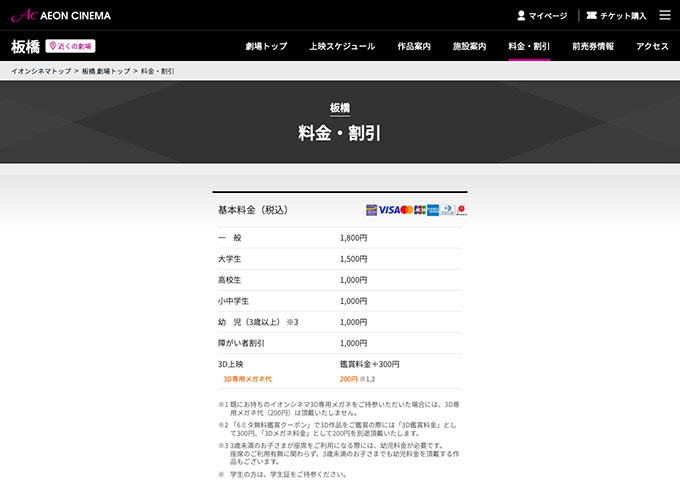The image size is (680, 480).
Task: Click the orange 200円 price
Action: point(349,379)
